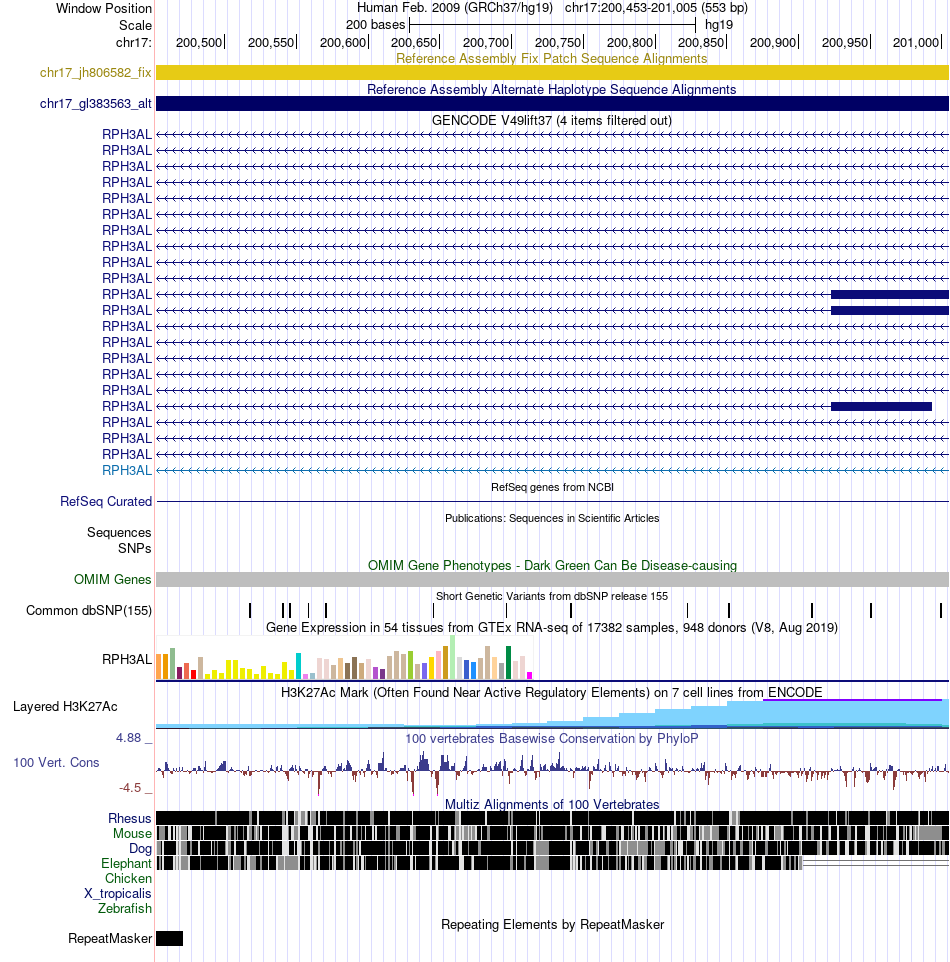Click the cyan bar in GTEx chart

(x=298, y=666)
